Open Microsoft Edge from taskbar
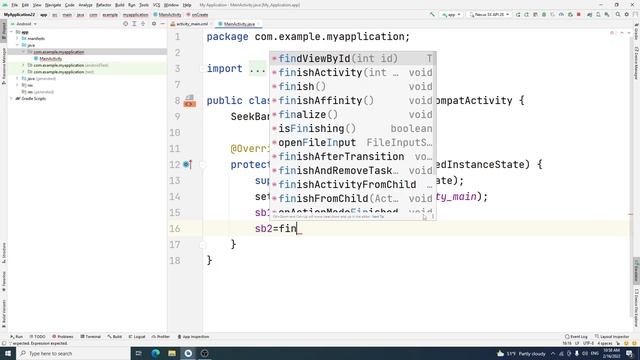The height and width of the screenshot is (360, 640). (x=156, y=353)
